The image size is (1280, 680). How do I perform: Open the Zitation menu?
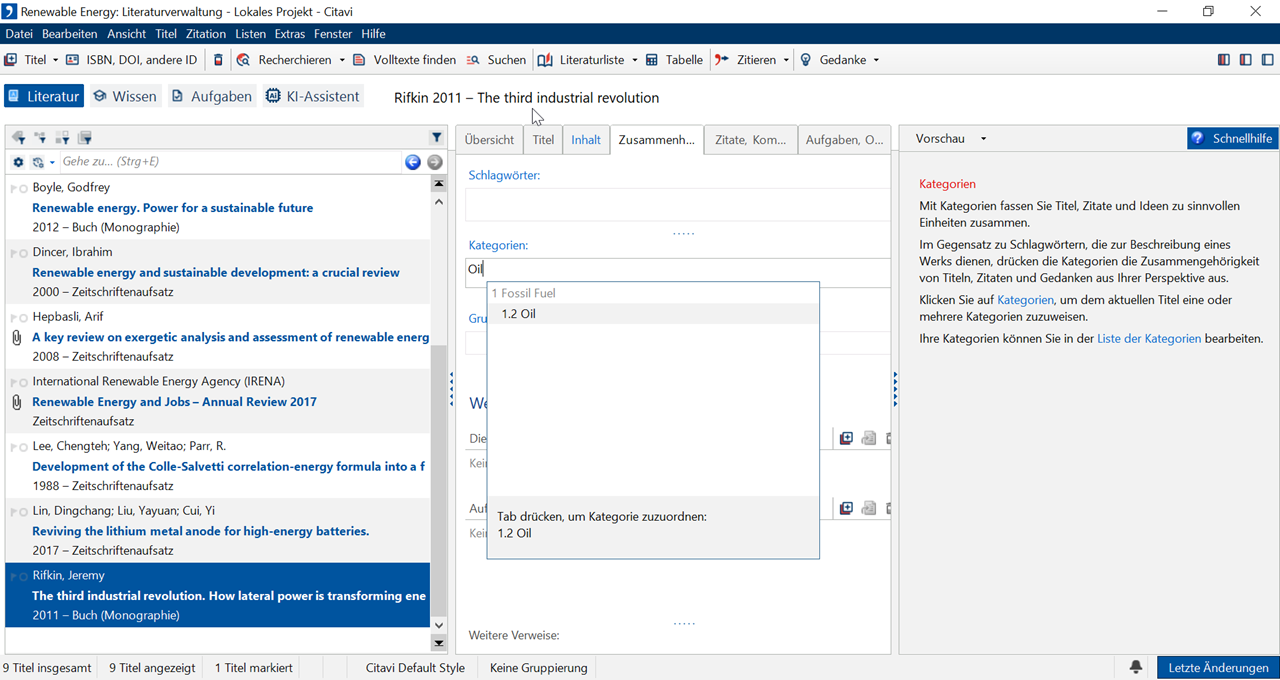click(206, 34)
